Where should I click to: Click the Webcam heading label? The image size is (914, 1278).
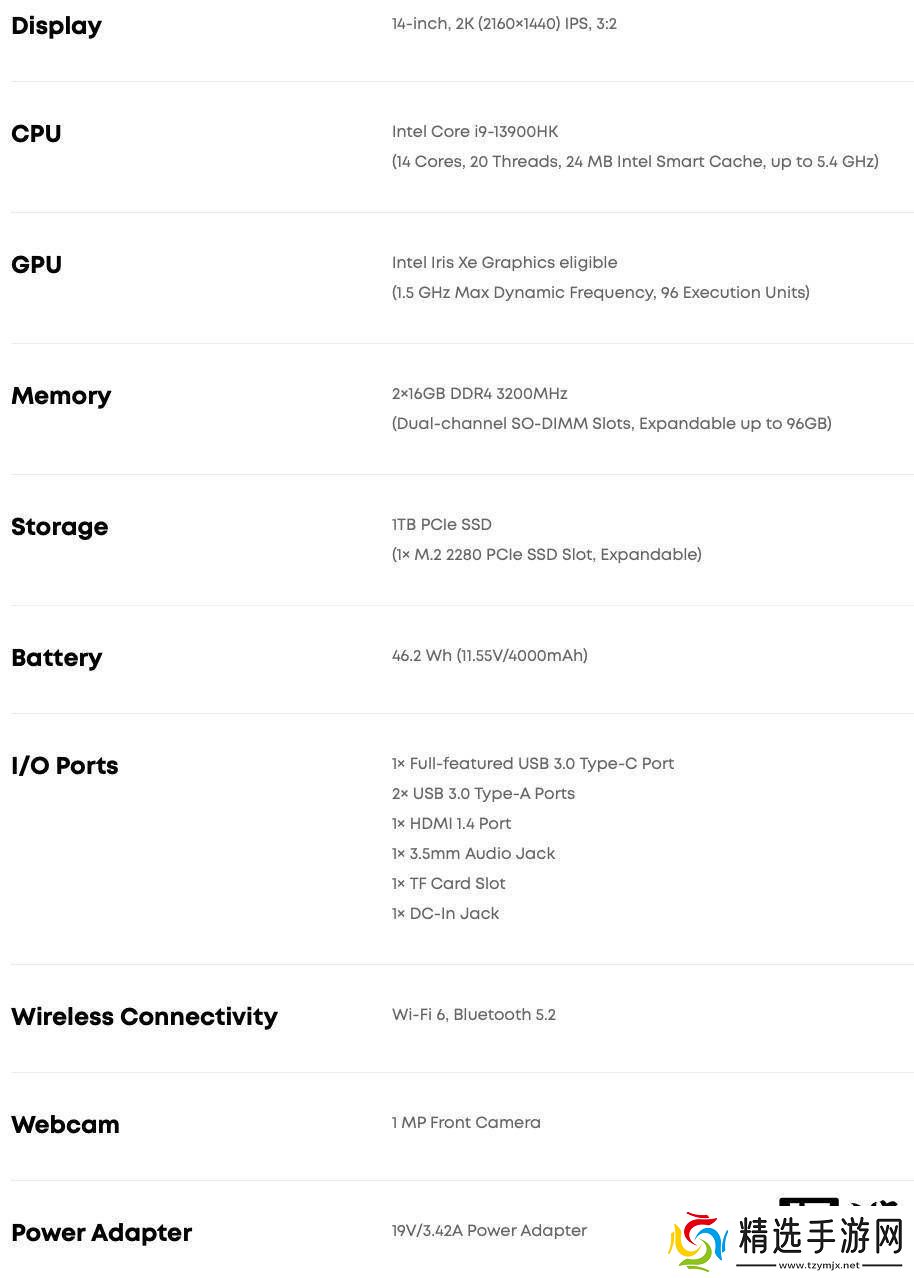[x=65, y=1125]
